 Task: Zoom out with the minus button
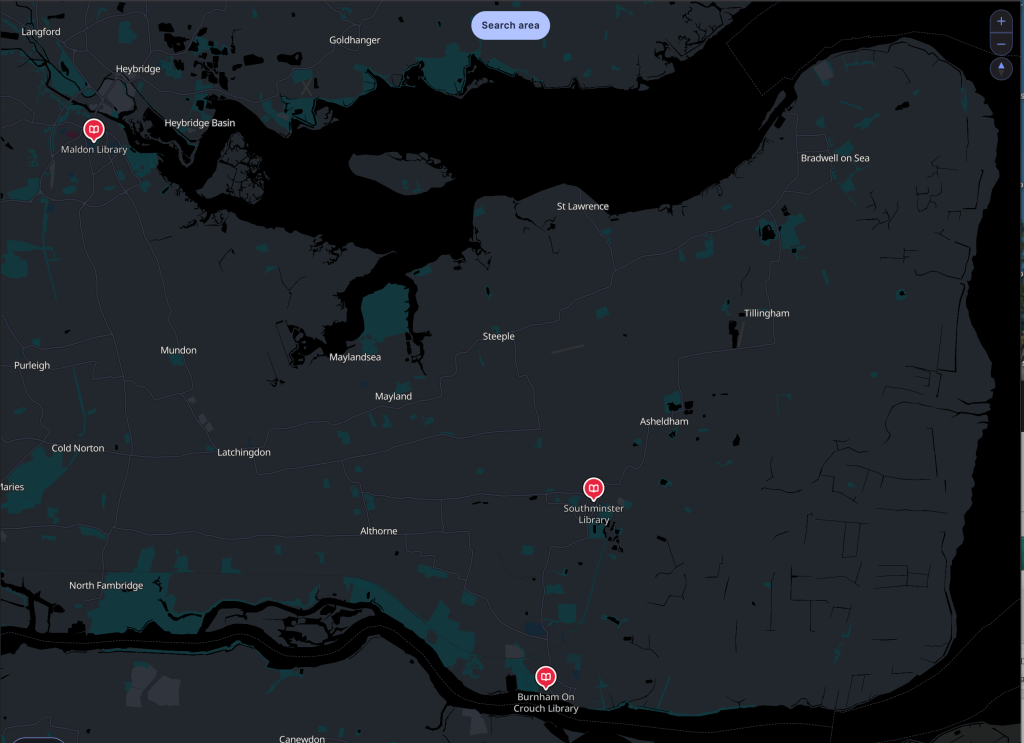pos(1001,44)
